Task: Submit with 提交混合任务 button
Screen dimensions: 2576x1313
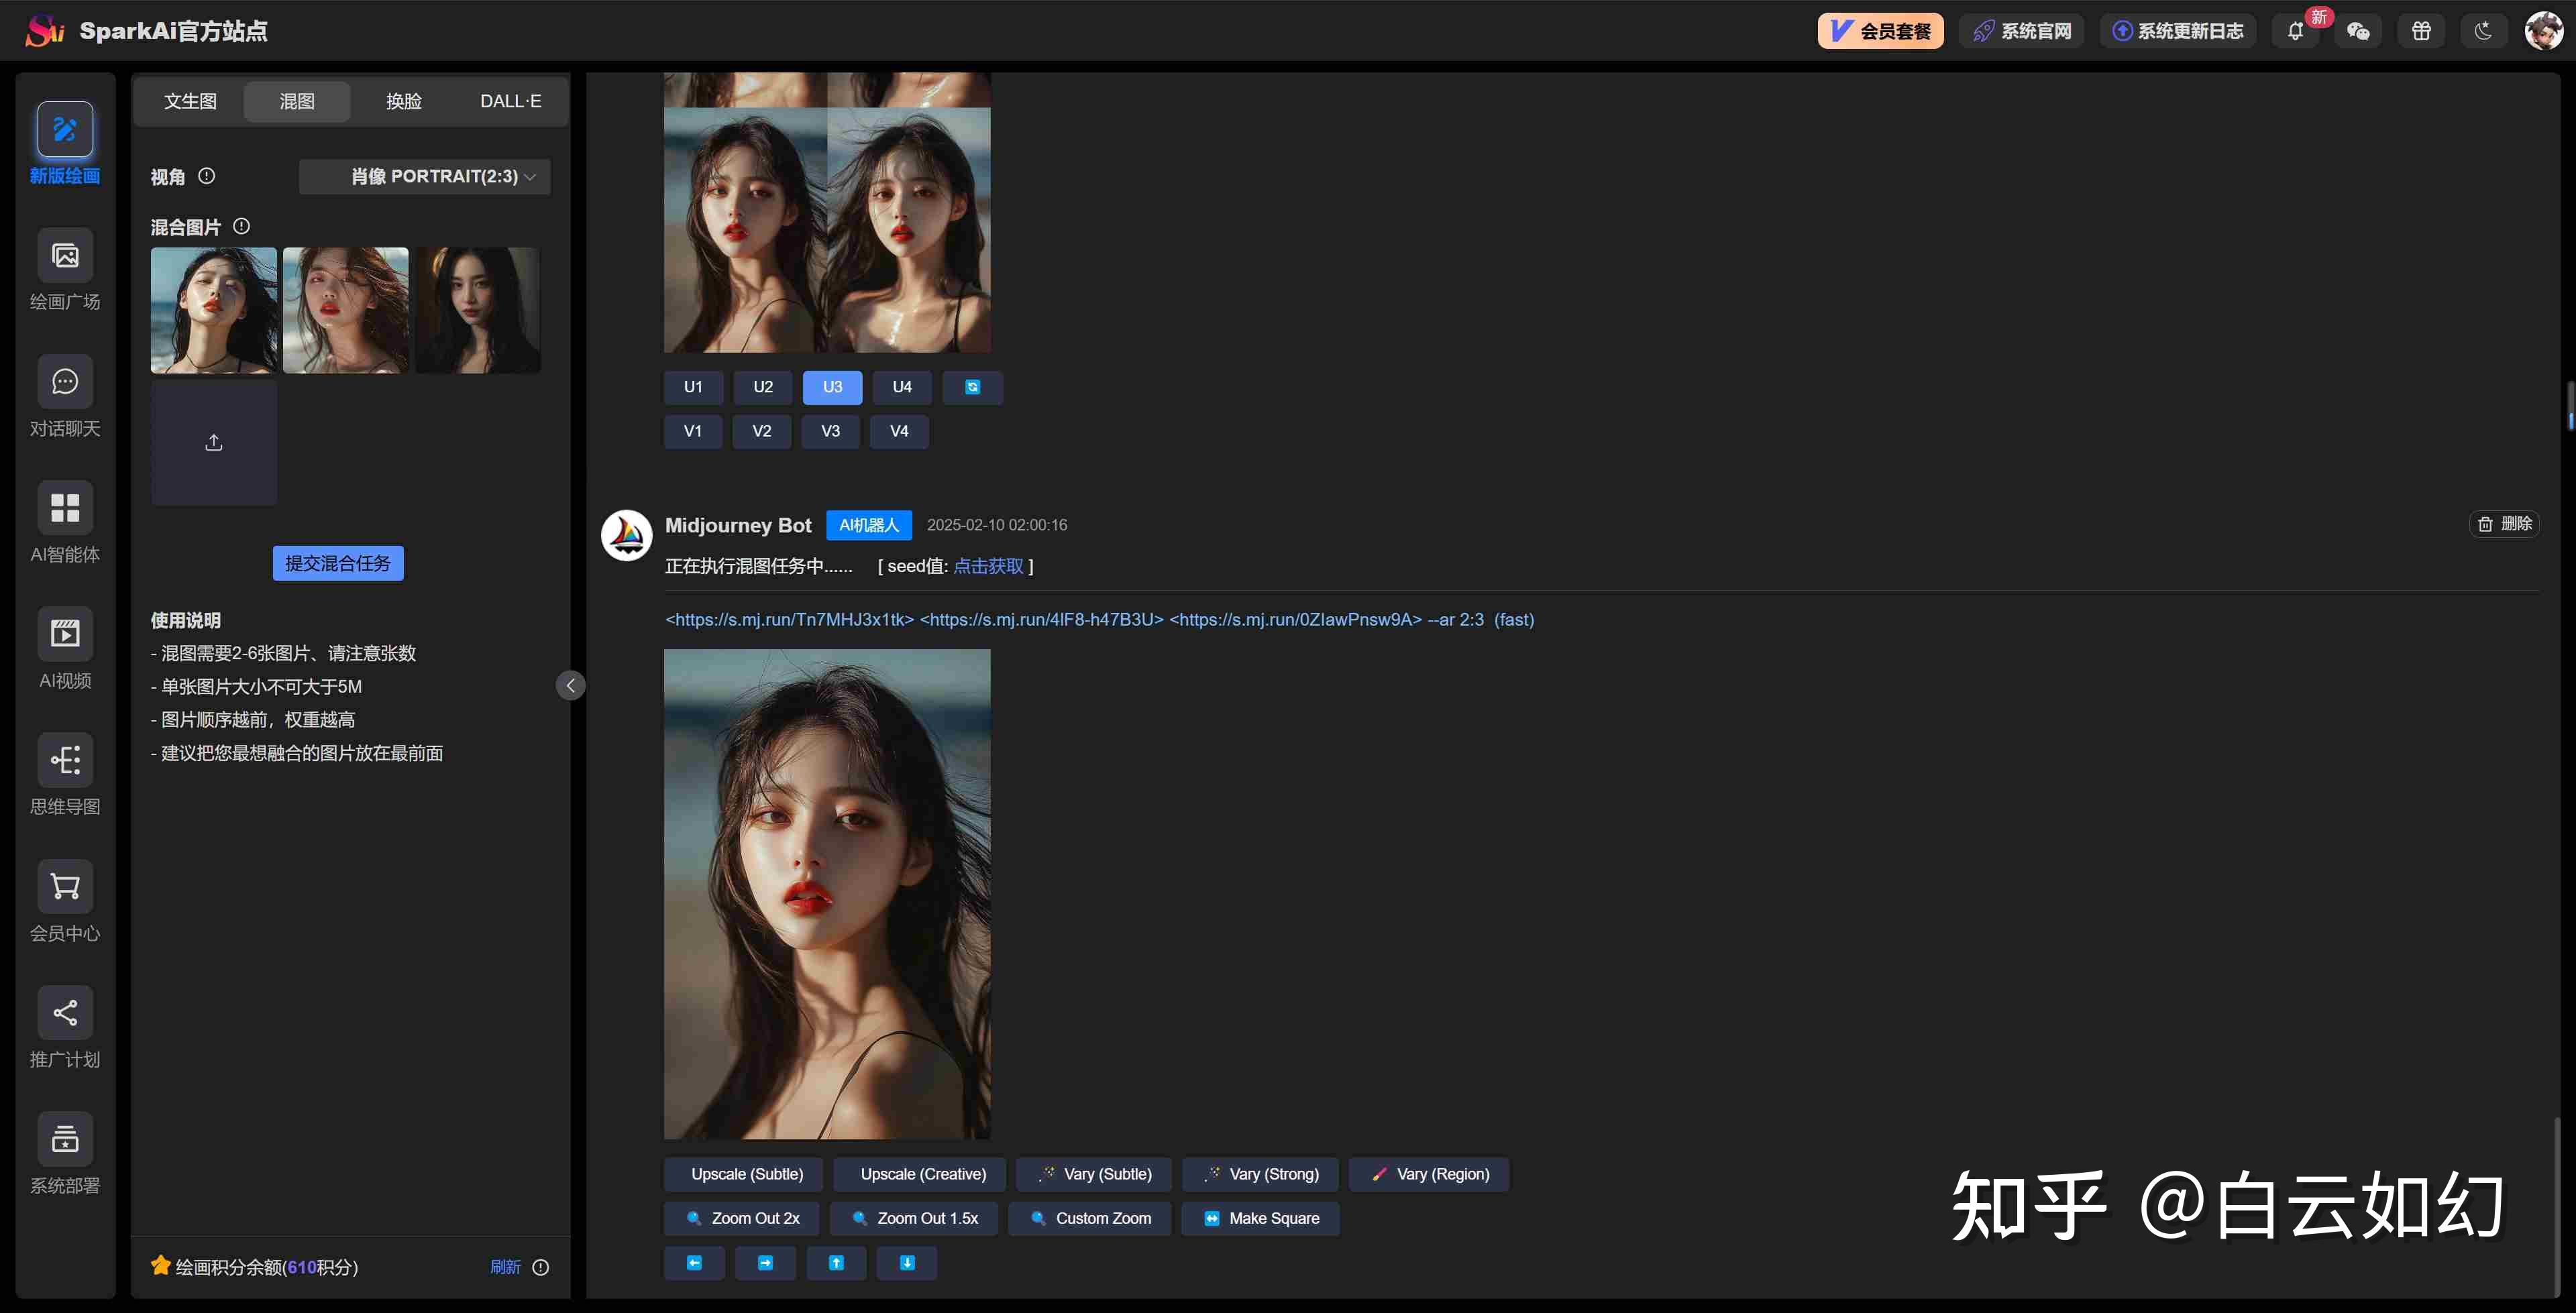Action: pos(338,563)
